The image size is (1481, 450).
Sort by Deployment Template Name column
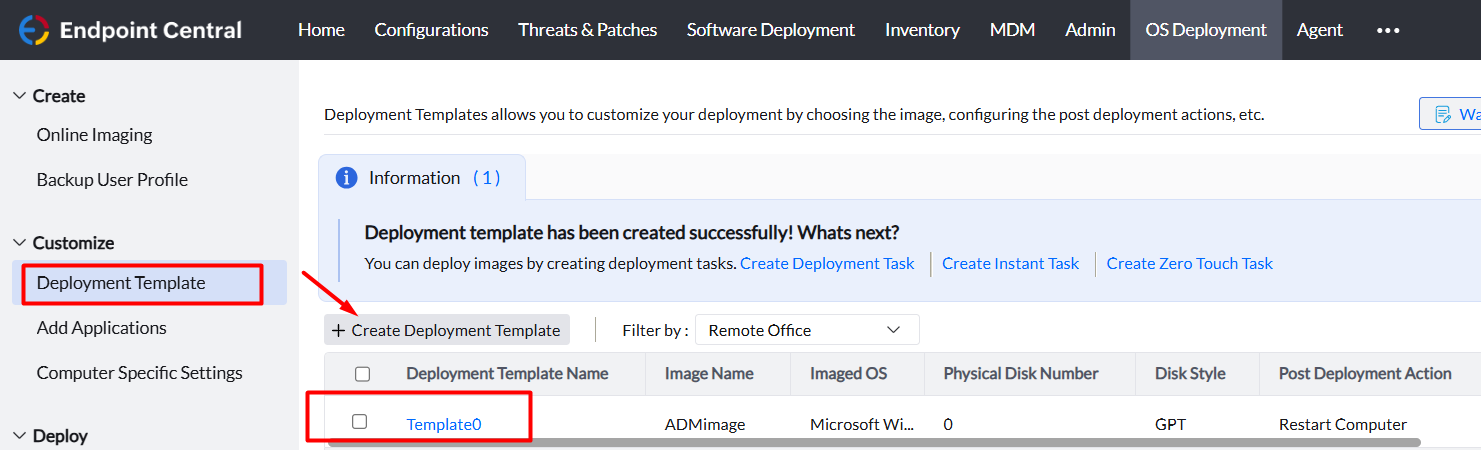point(507,374)
